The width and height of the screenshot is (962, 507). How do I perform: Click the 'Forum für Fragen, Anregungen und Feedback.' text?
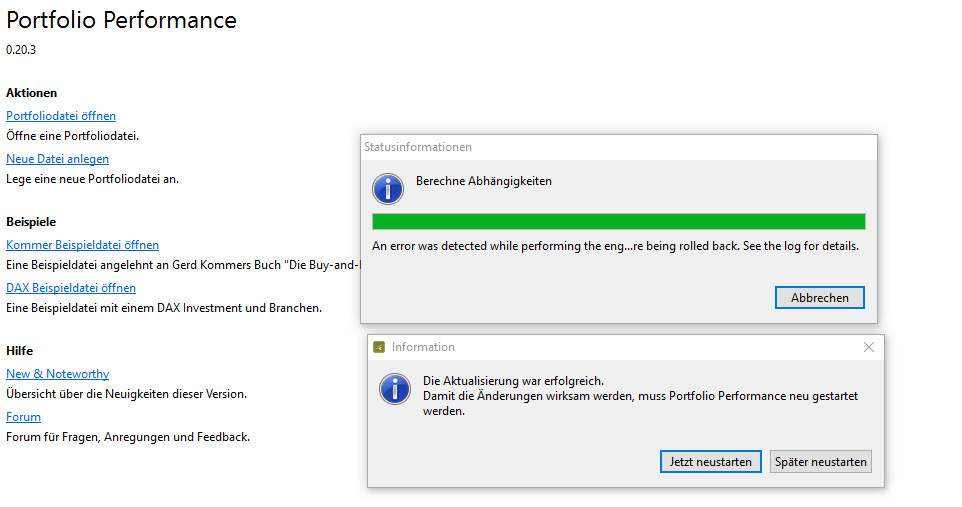tap(128, 436)
